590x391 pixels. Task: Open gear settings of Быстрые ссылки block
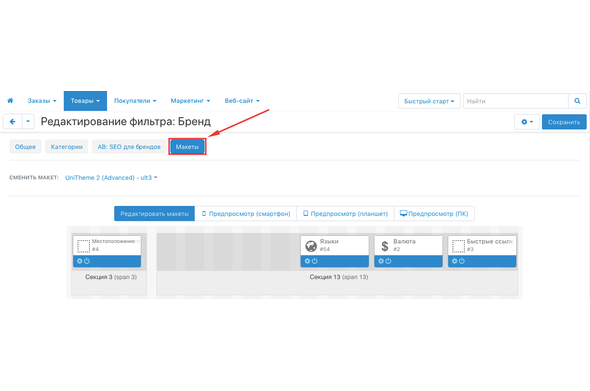(455, 261)
